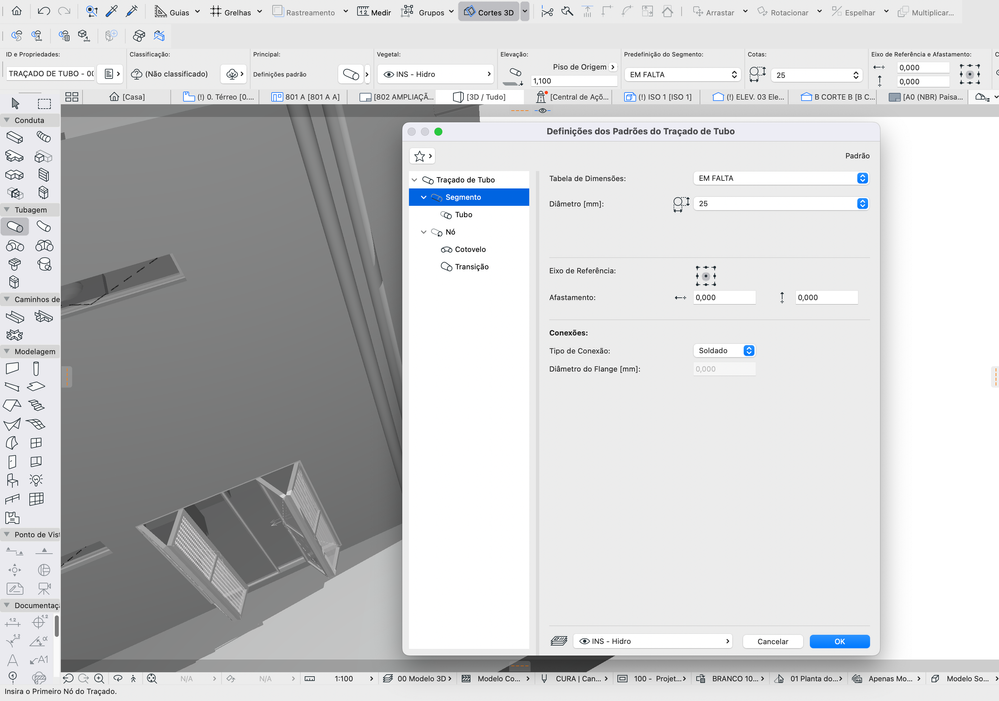The height and width of the screenshot is (701, 999).
Task: Click the Eixo de Referência anchor icon in dialog
Action: pos(706,276)
